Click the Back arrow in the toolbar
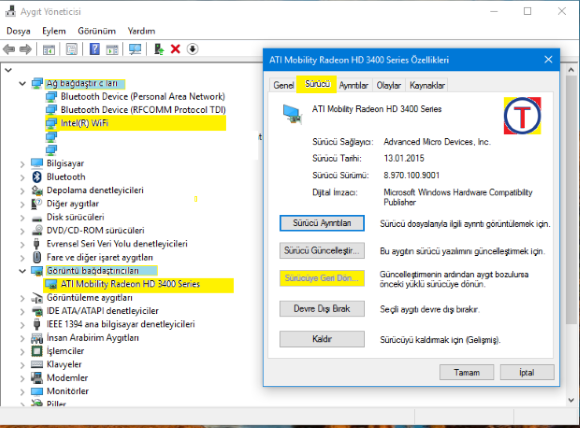 tap(9, 49)
